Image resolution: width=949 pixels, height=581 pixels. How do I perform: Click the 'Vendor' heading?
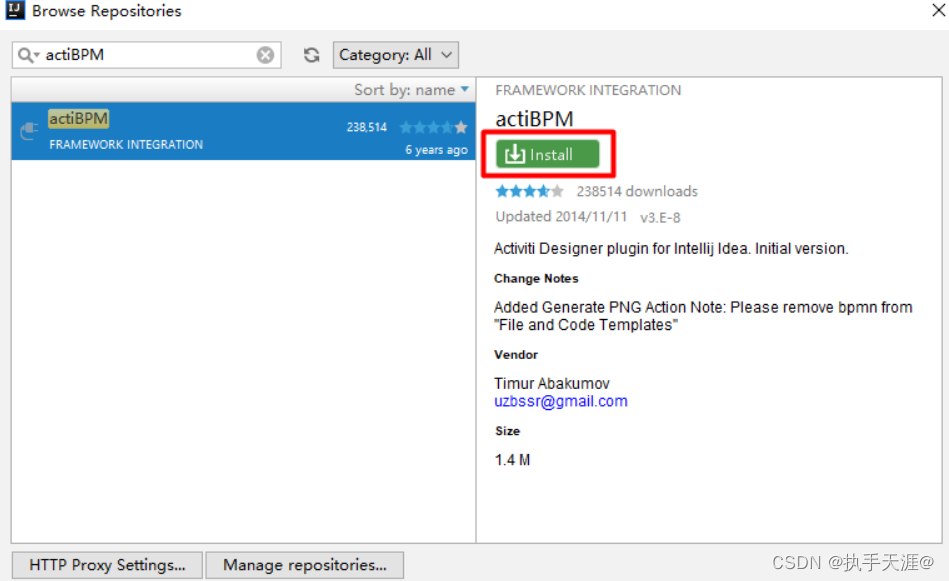(x=516, y=355)
